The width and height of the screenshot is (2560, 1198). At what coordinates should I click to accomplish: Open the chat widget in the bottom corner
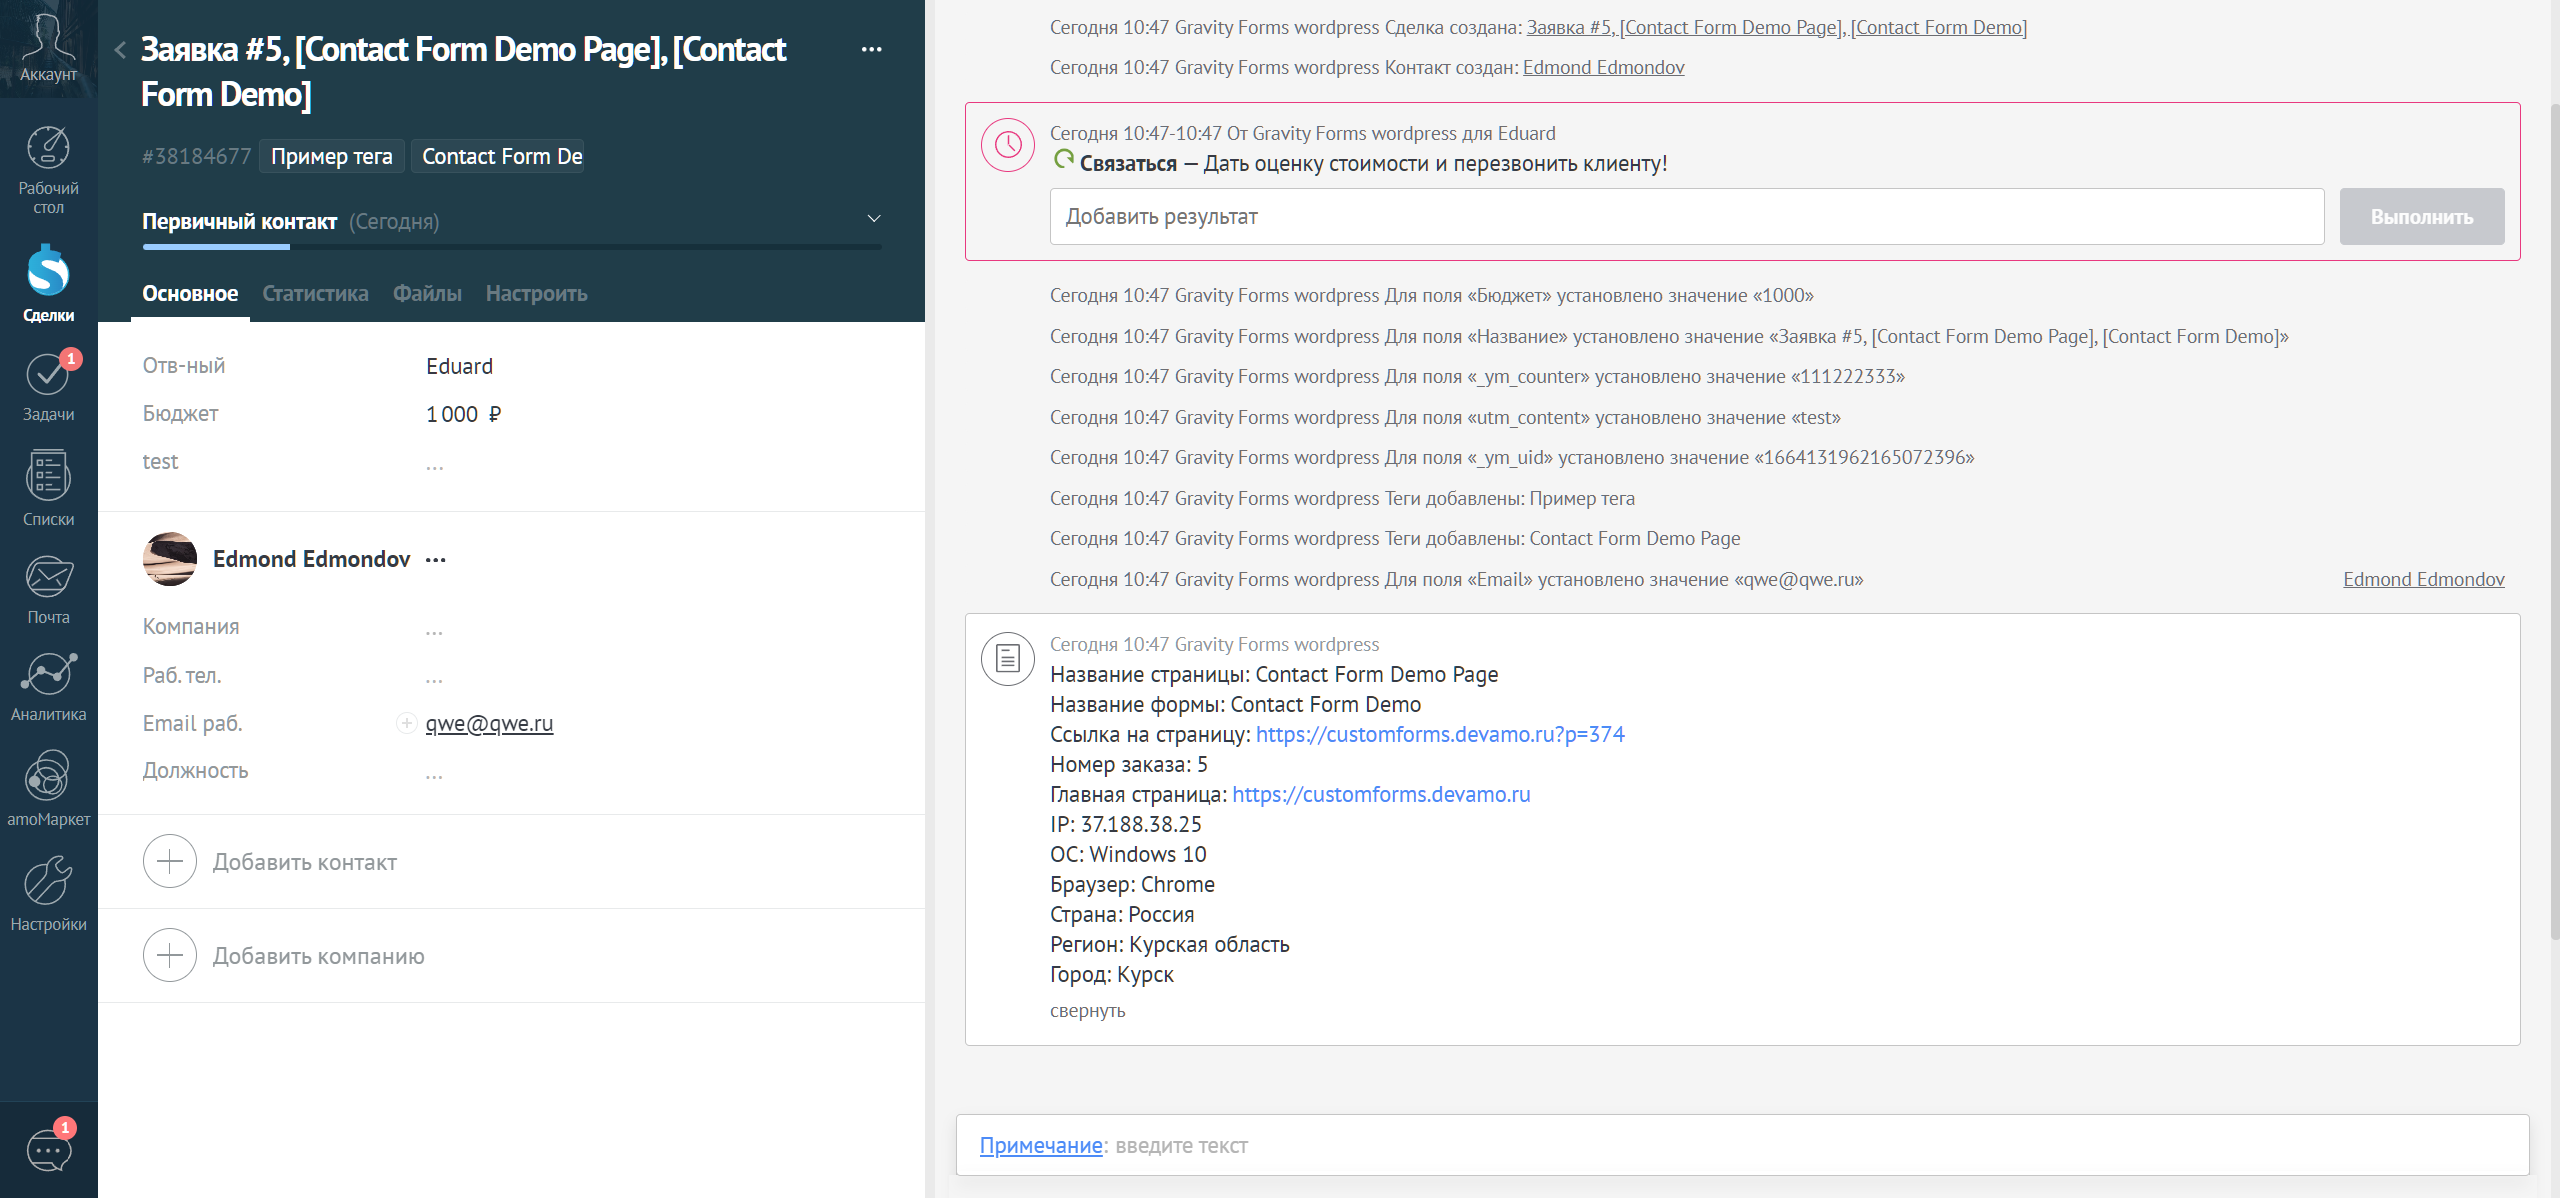point(47,1150)
